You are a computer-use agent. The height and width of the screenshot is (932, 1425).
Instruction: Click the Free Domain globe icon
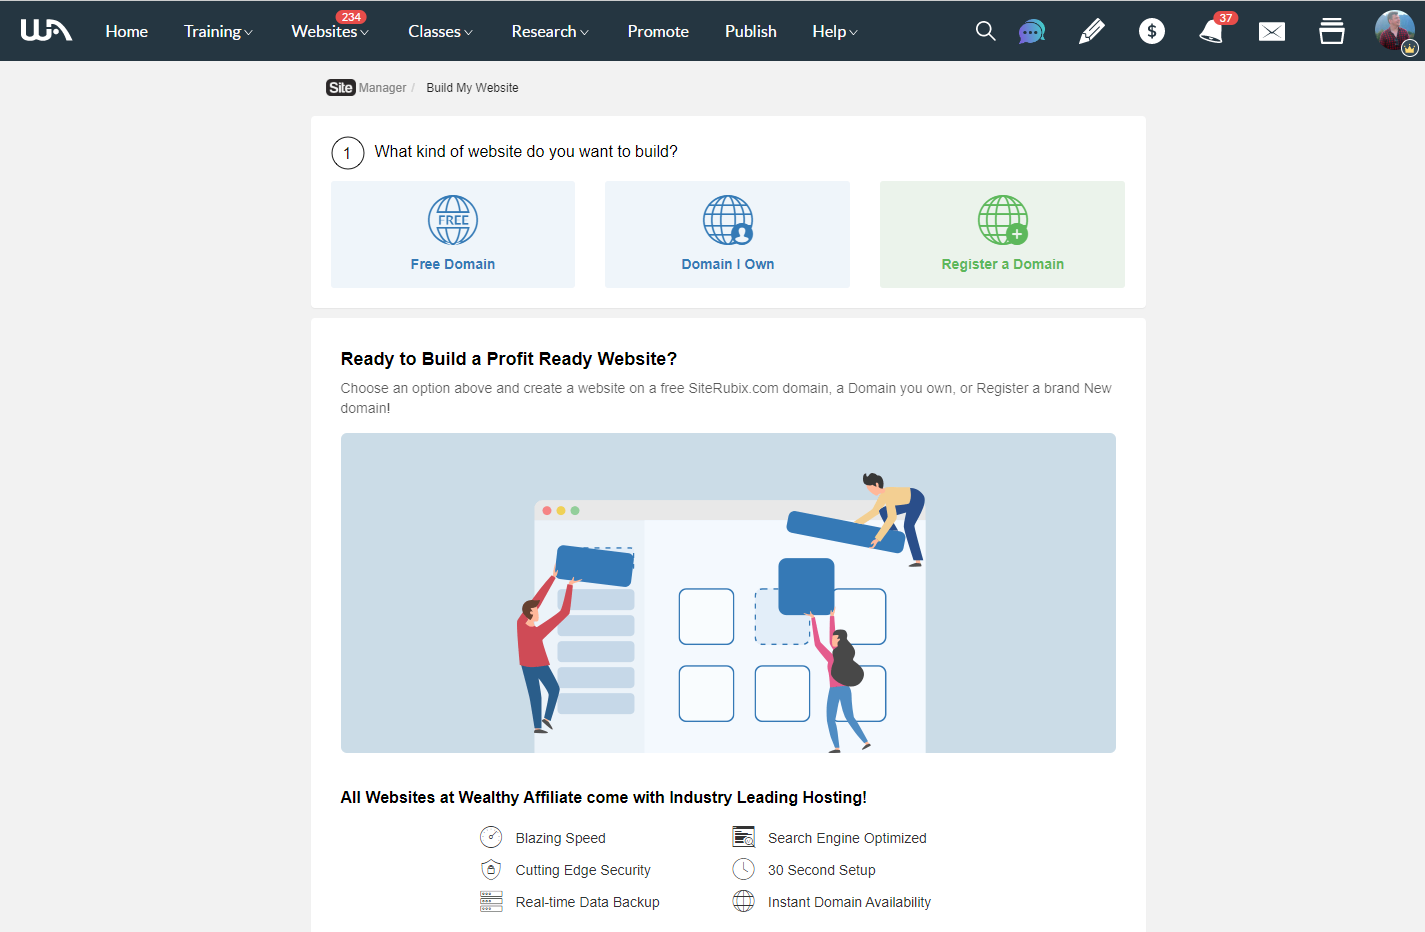coord(453,220)
